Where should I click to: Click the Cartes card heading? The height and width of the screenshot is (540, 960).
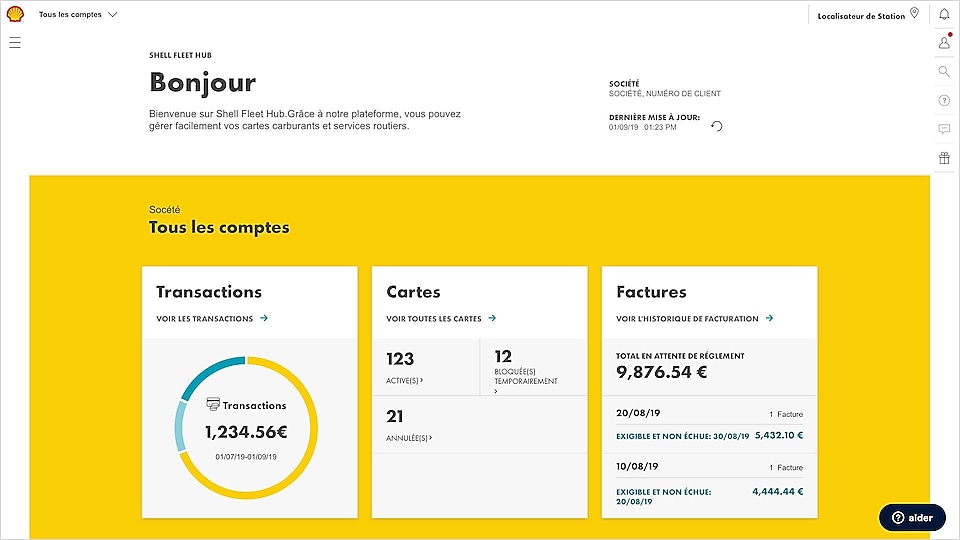[x=413, y=292]
